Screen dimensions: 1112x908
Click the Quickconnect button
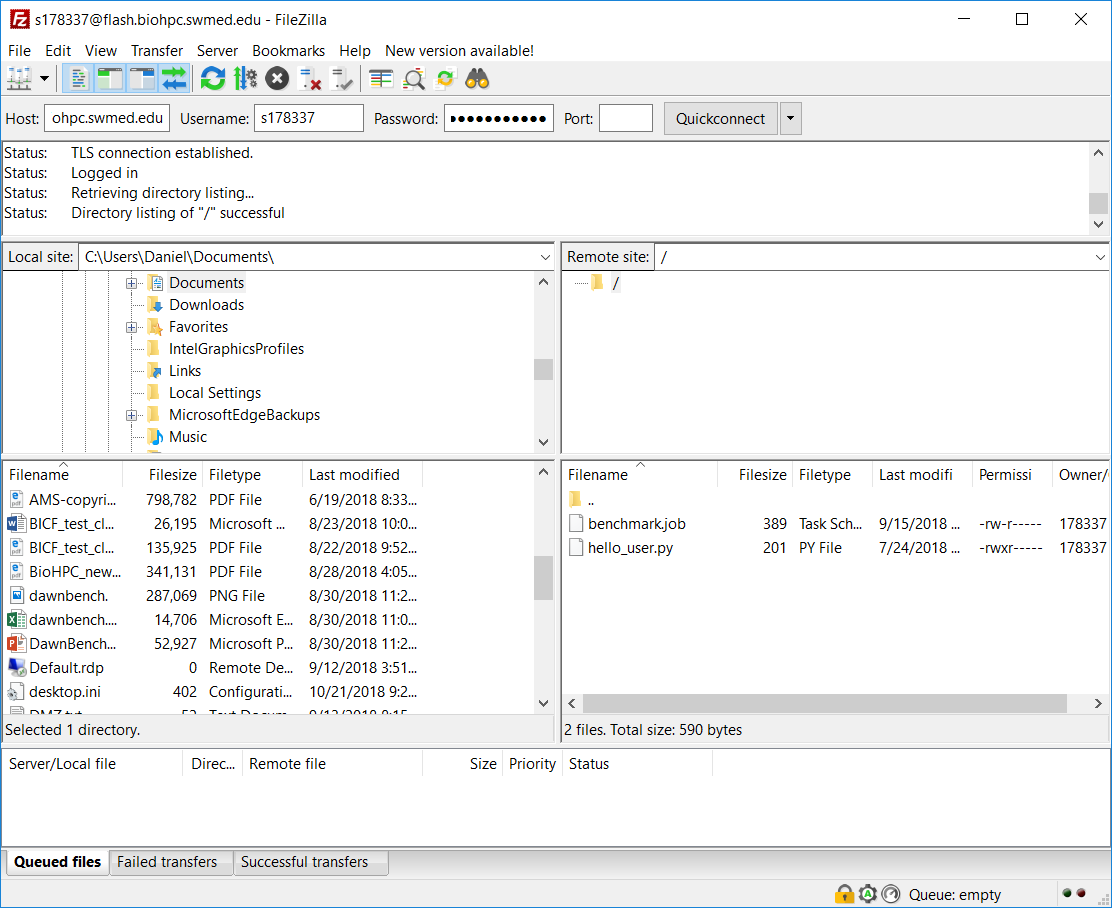click(721, 118)
